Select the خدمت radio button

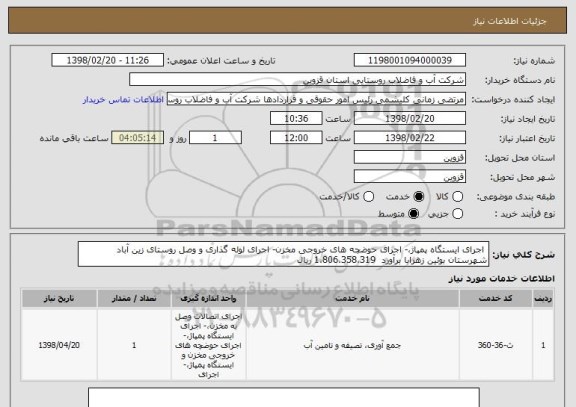(419, 197)
